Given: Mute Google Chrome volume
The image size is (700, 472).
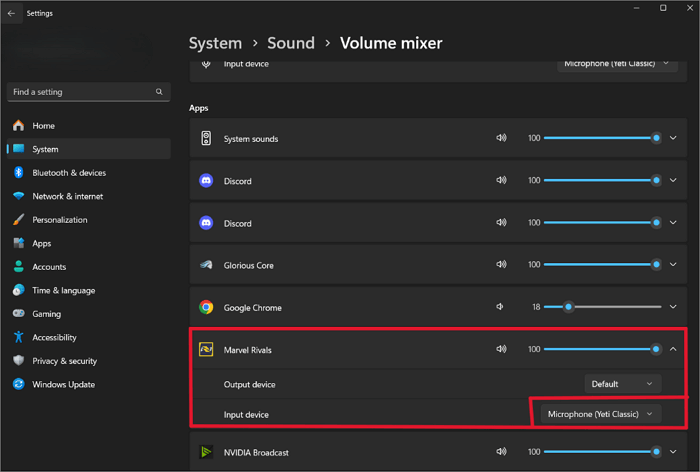Looking at the screenshot, I should 500,306.
